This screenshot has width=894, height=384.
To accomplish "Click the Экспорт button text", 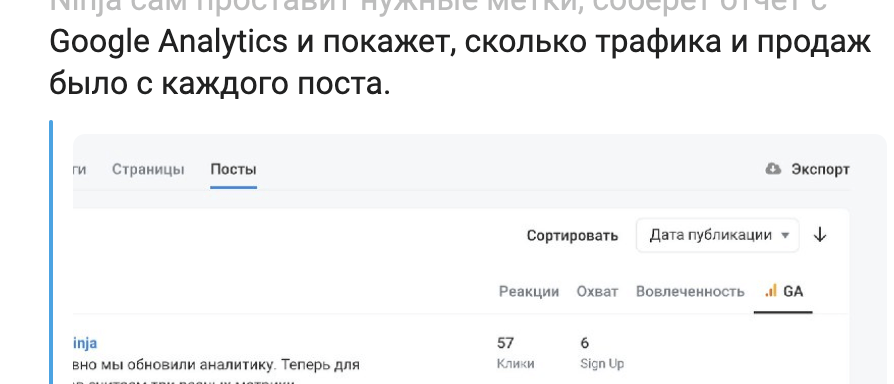I will 820,169.
